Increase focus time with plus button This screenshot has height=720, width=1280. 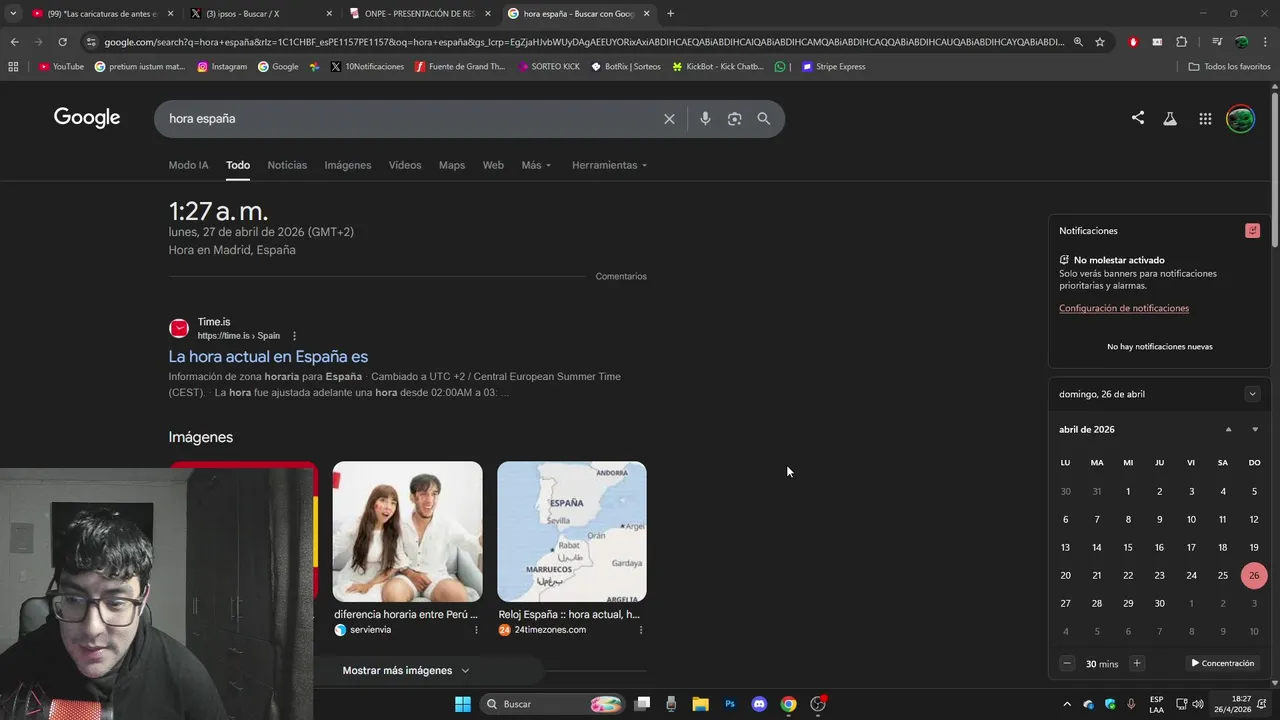click(1136, 663)
